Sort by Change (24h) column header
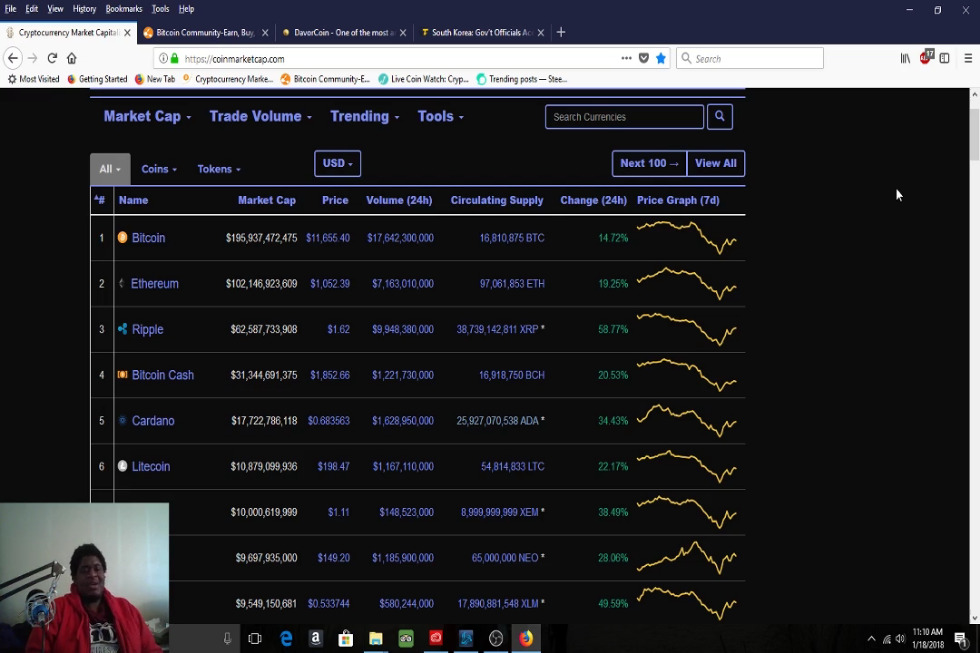This screenshot has height=653, width=980. 593,200
